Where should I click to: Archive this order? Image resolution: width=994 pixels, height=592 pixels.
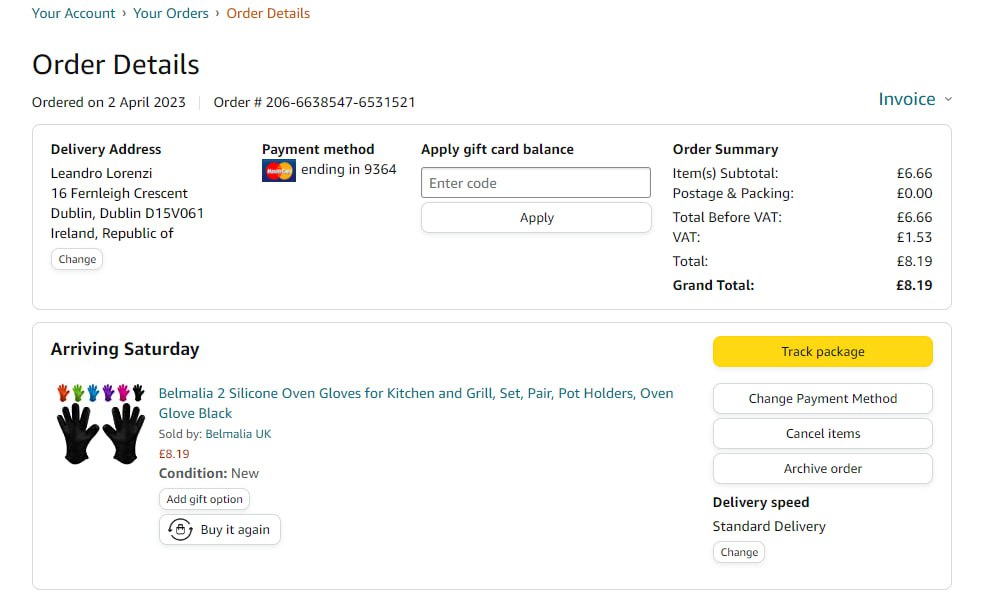[822, 468]
